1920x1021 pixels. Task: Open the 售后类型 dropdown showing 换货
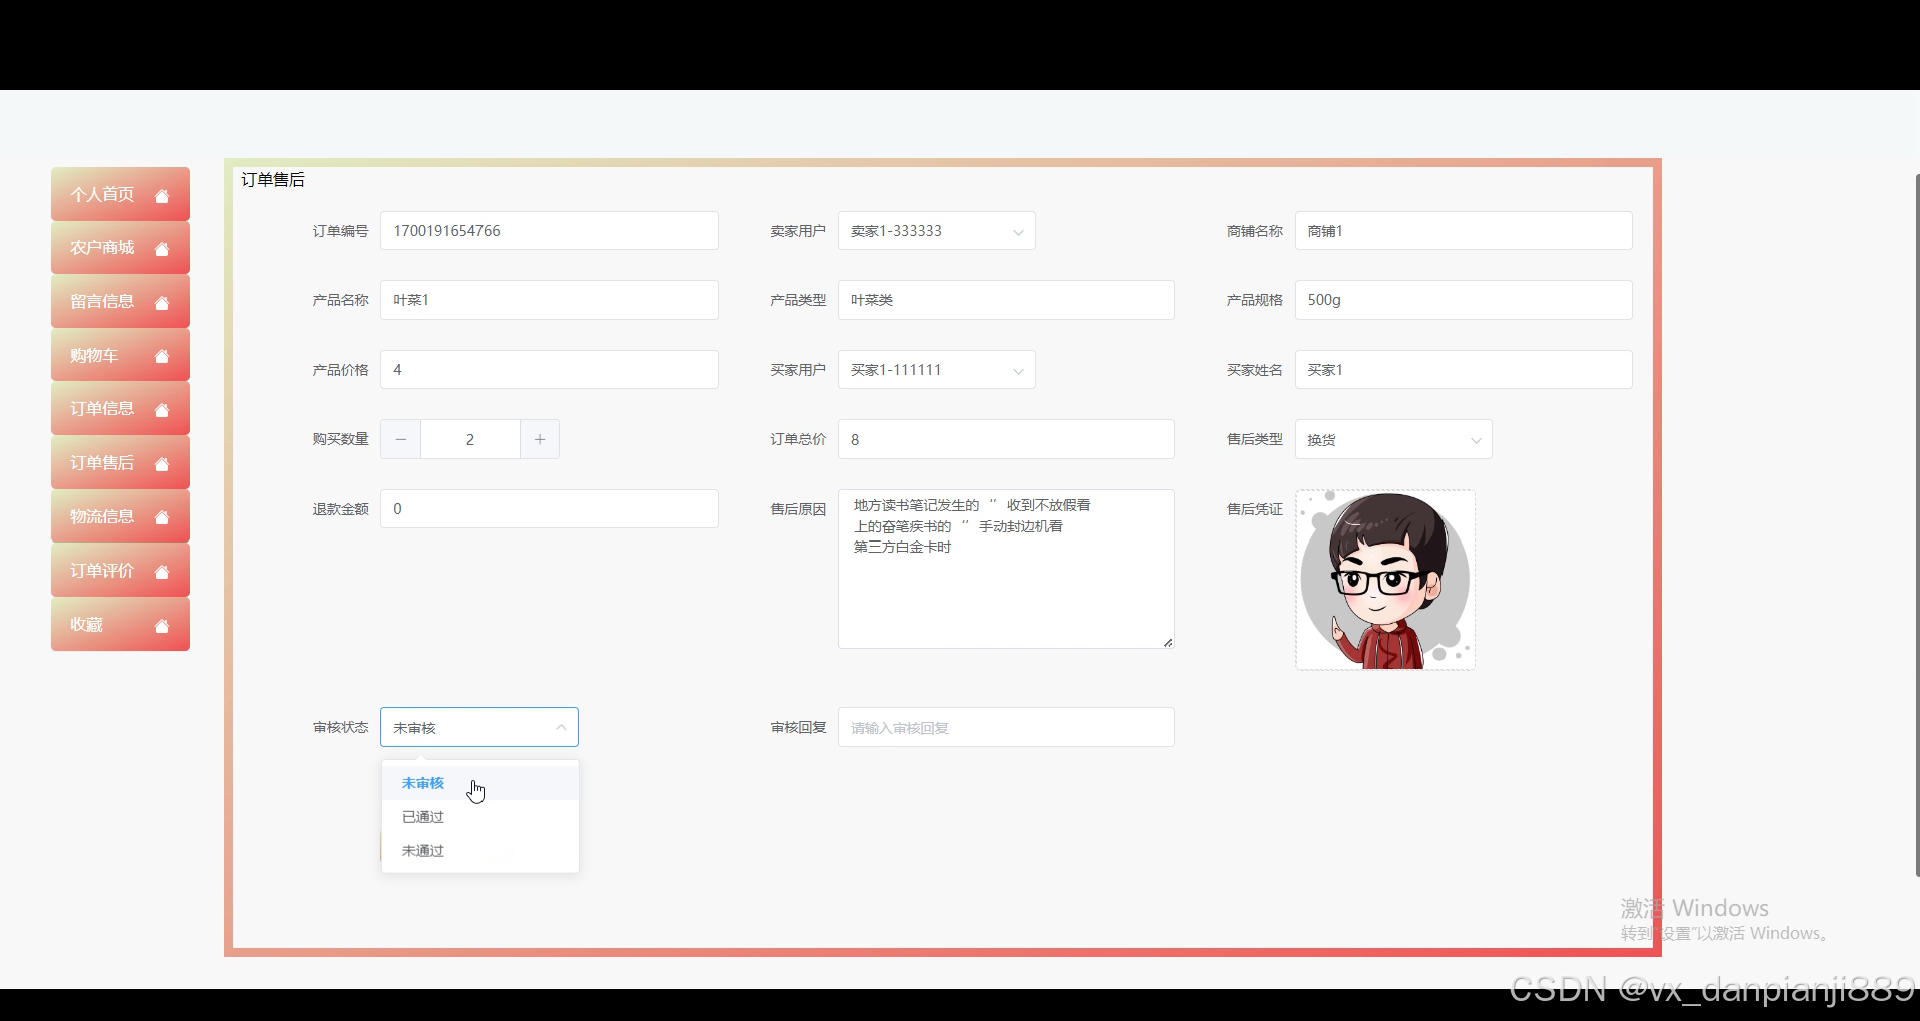click(x=1393, y=439)
